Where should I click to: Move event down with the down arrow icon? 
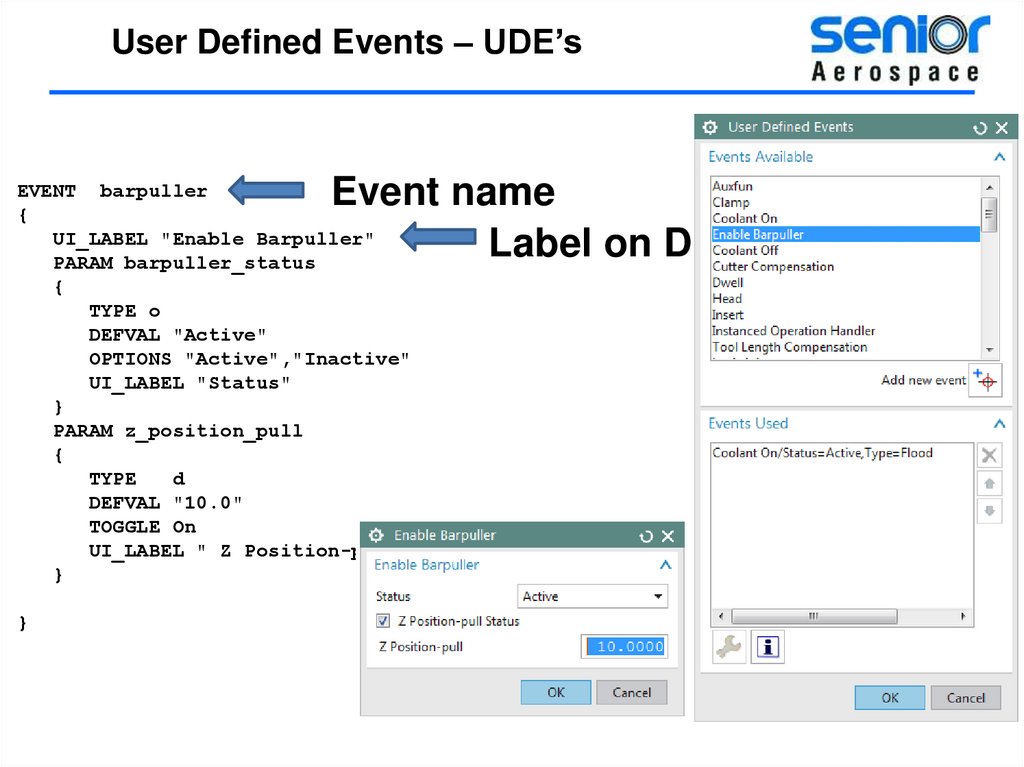click(x=989, y=511)
